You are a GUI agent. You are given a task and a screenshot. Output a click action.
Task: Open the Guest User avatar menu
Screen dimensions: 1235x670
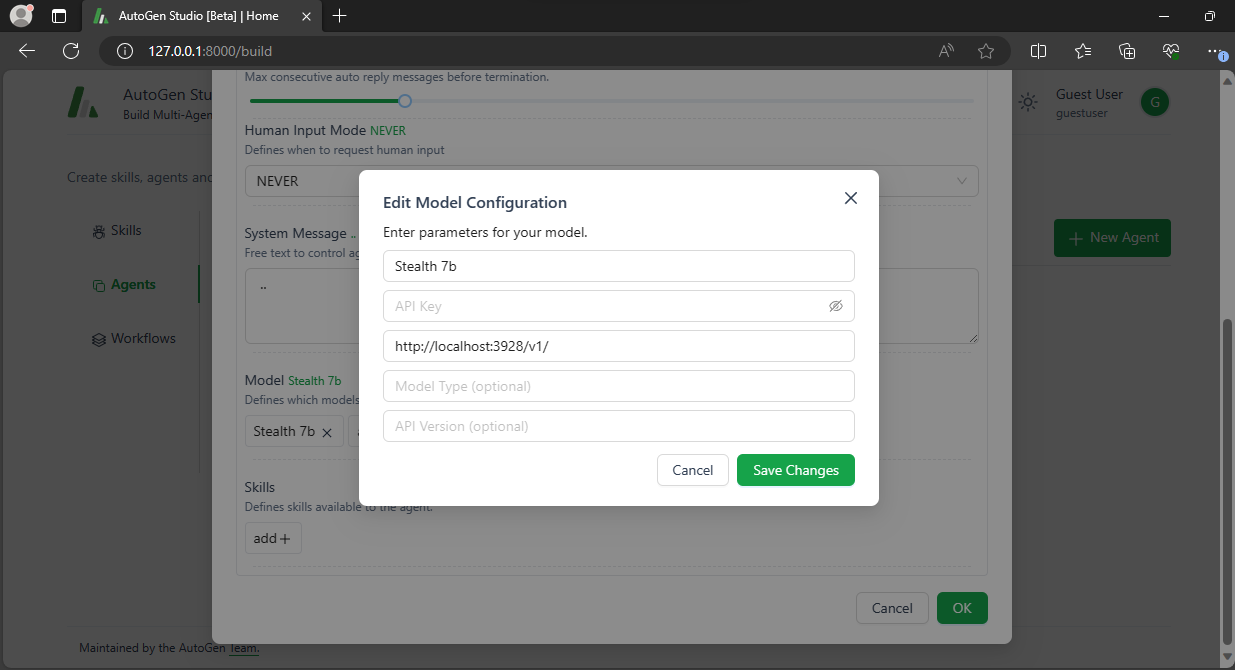click(1155, 102)
